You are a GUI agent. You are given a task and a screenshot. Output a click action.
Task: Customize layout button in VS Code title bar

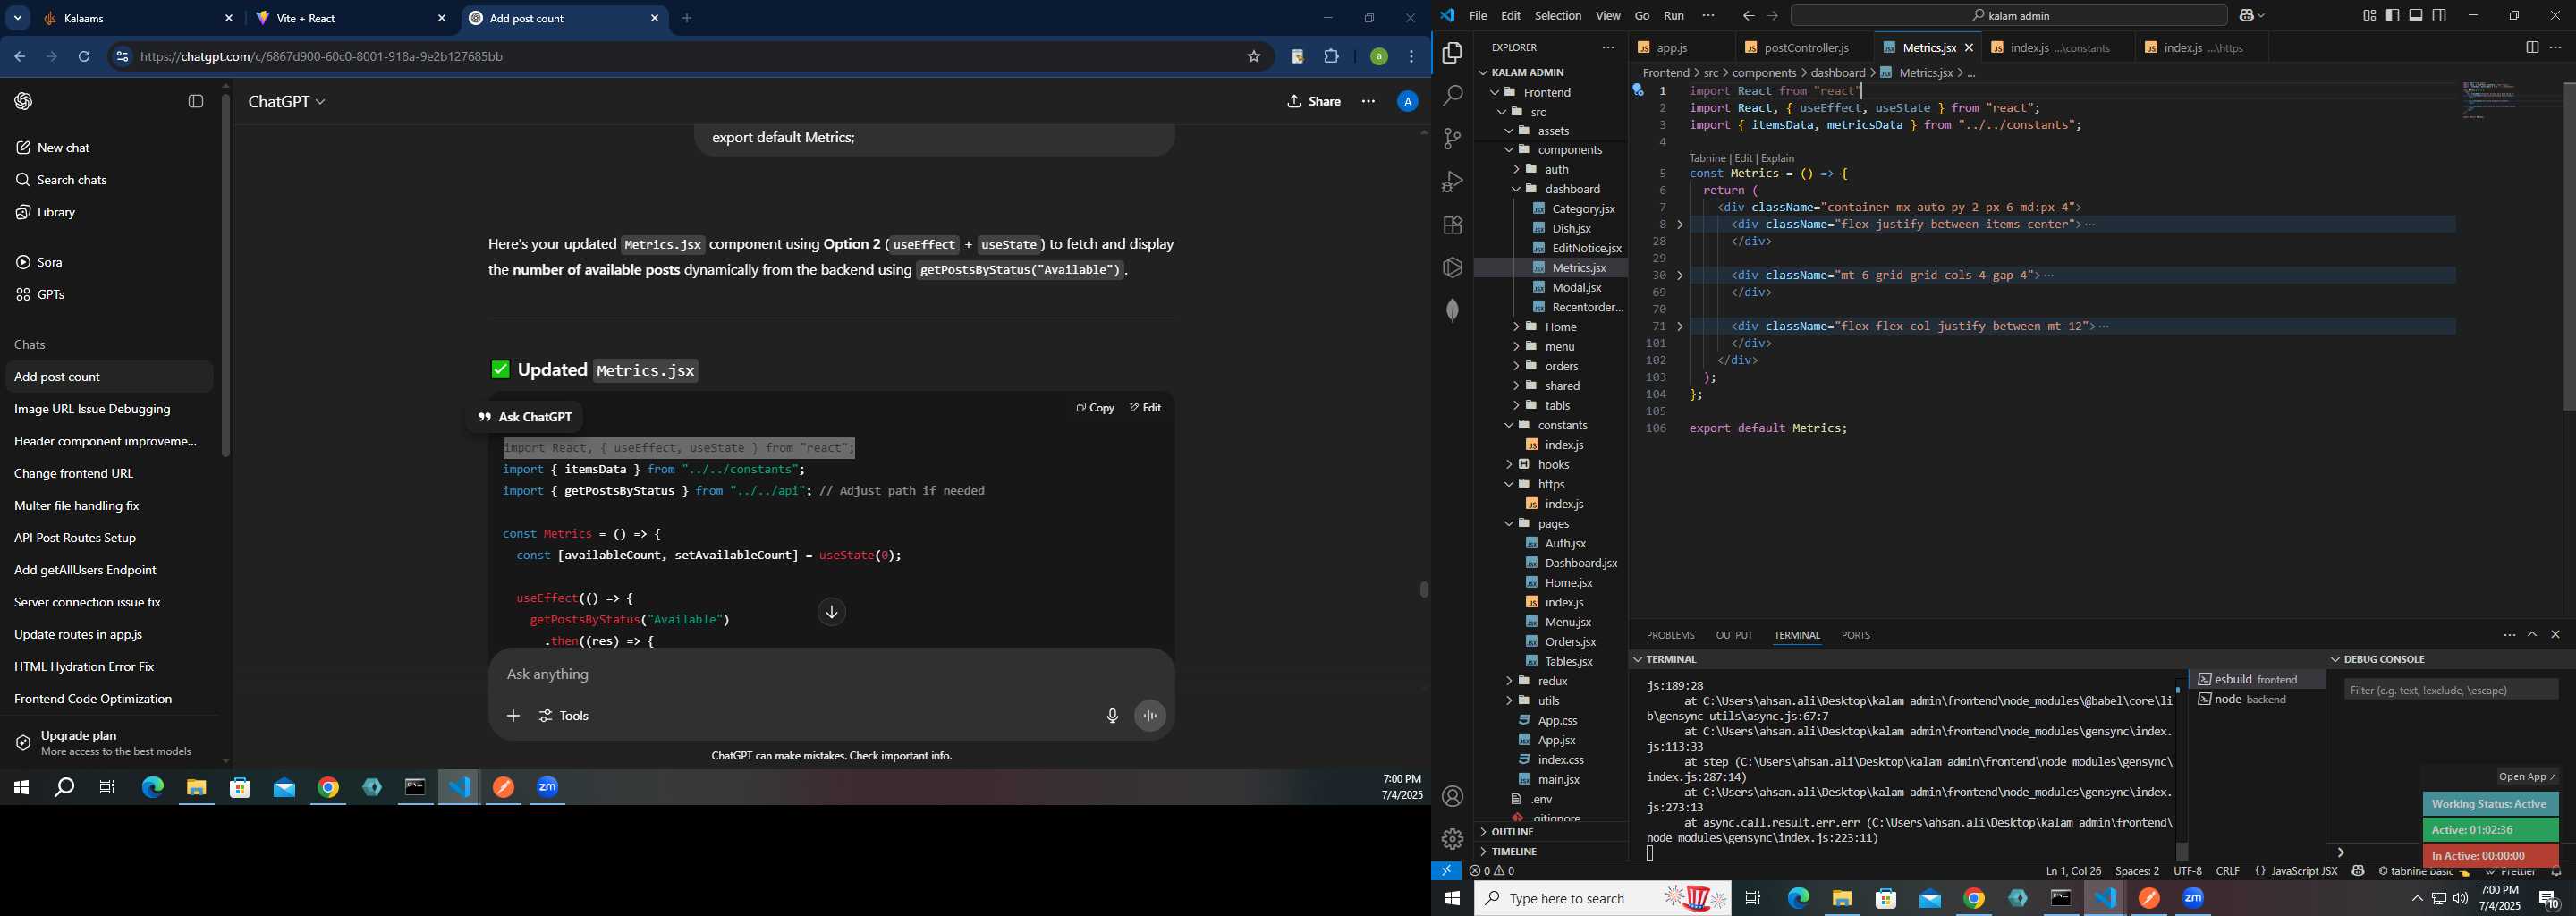click(x=2369, y=16)
